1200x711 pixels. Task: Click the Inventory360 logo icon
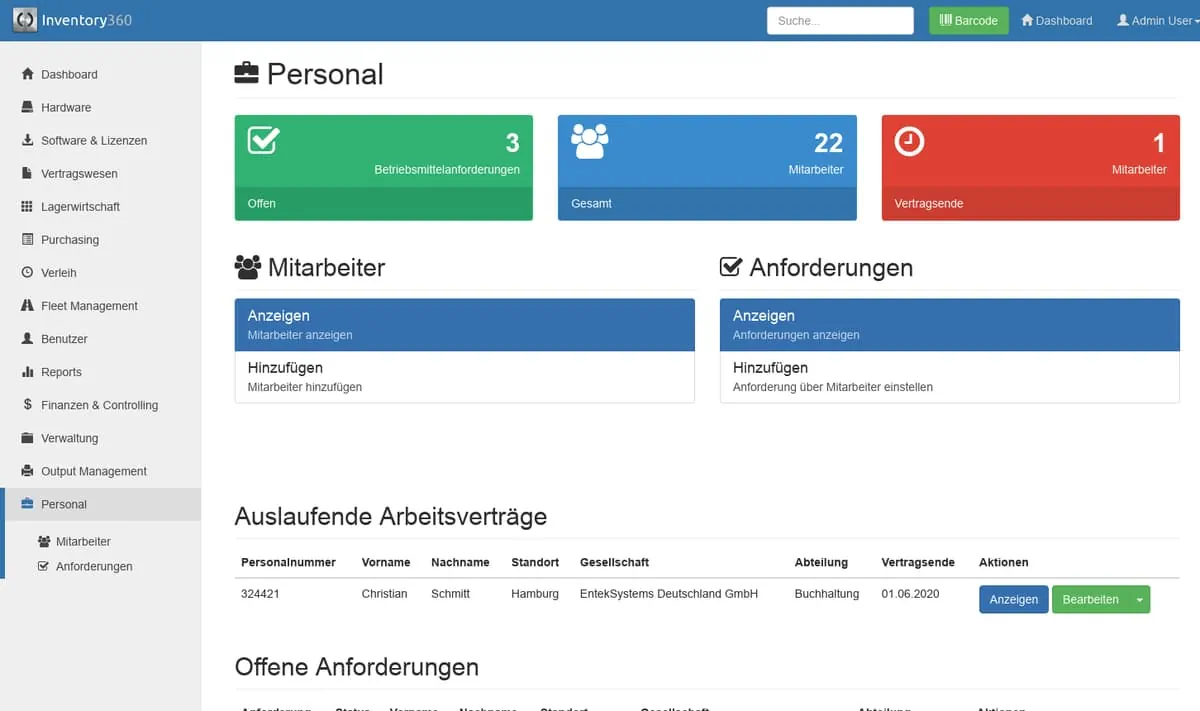(25, 20)
